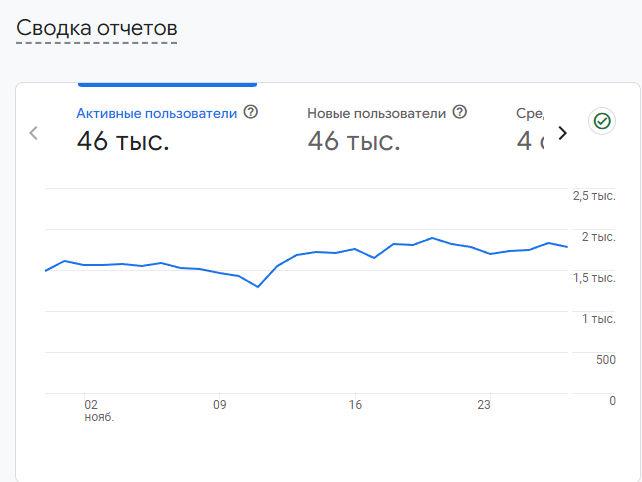Click the 46 тыс. value under Активные пользователи
This screenshot has width=642, height=482.
pyautogui.click(x=123, y=142)
